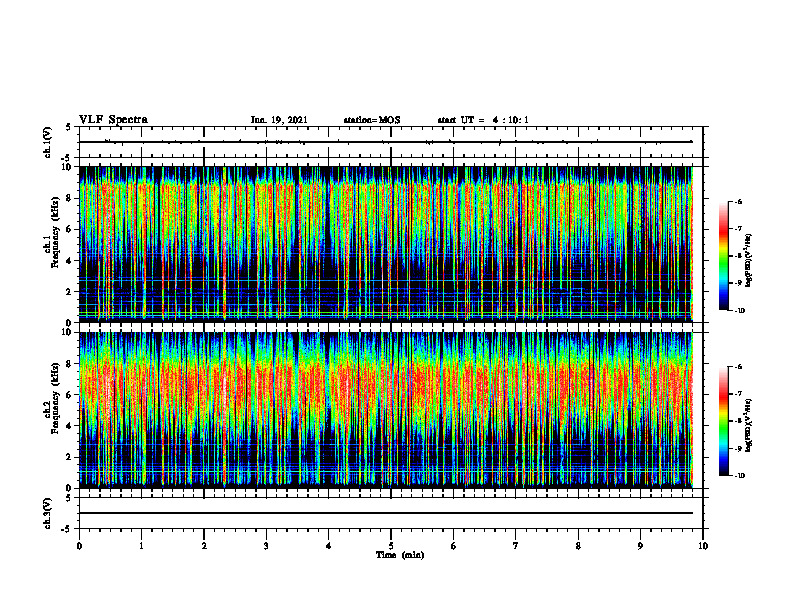Click the lower color bar's log(PSD) label
The height and width of the screenshot is (612, 792).
pos(749,425)
